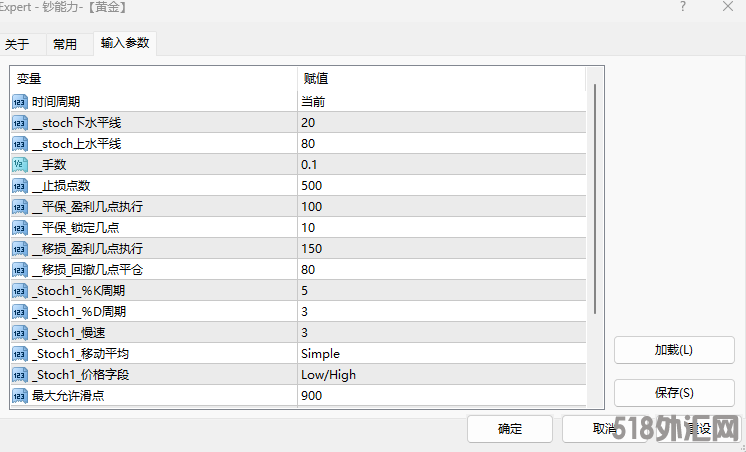This screenshot has width=746, height=452.
Task: Select the icon next to __止损点数
Action: 20,185
